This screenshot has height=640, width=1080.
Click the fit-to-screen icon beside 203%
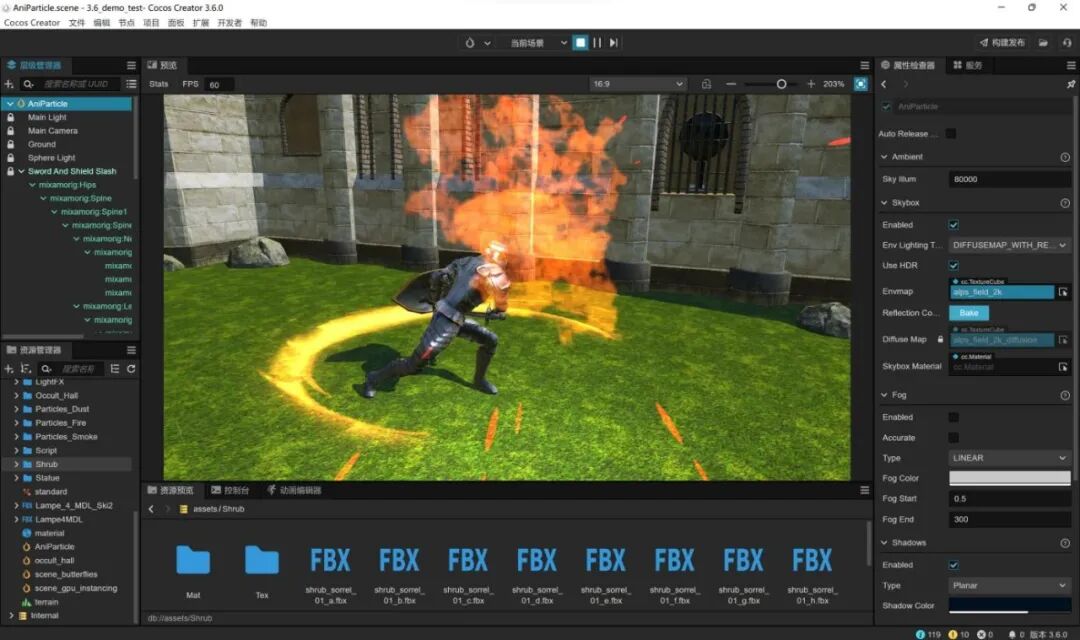pos(861,84)
